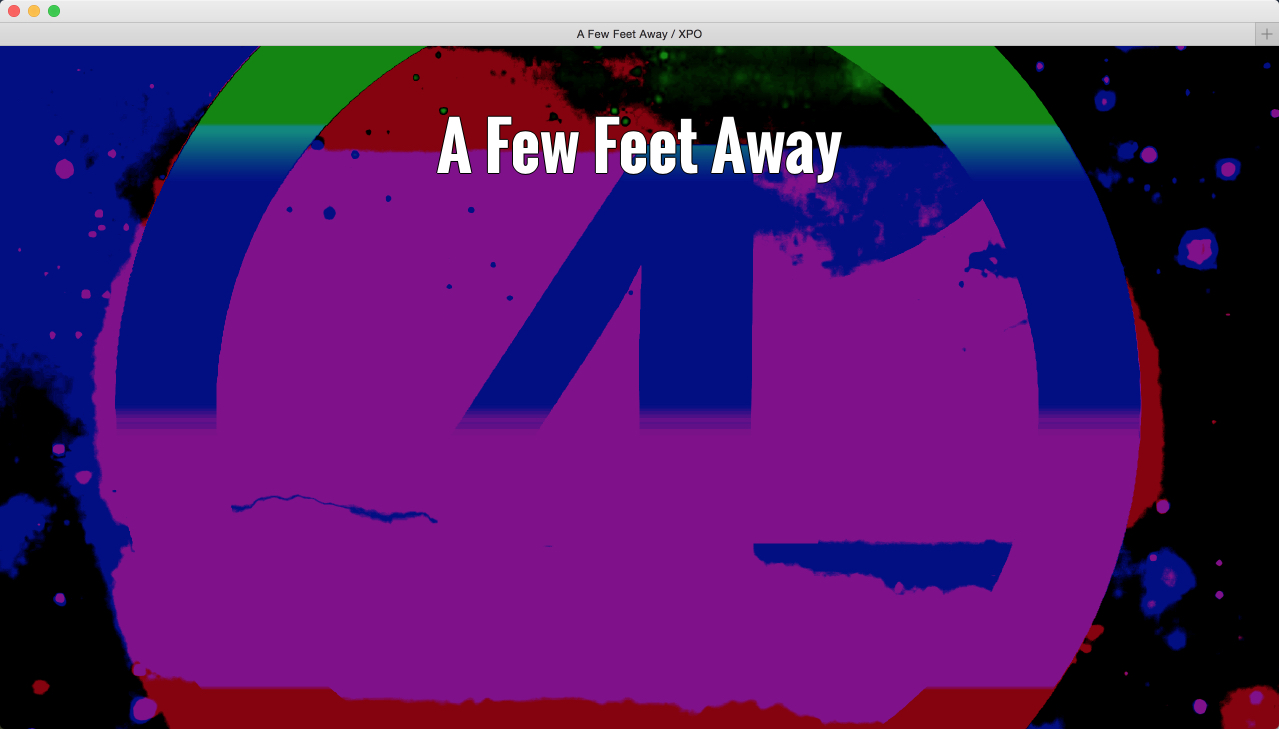Close the window with the red button
Image resolution: width=1279 pixels, height=729 pixels.
[14, 11]
